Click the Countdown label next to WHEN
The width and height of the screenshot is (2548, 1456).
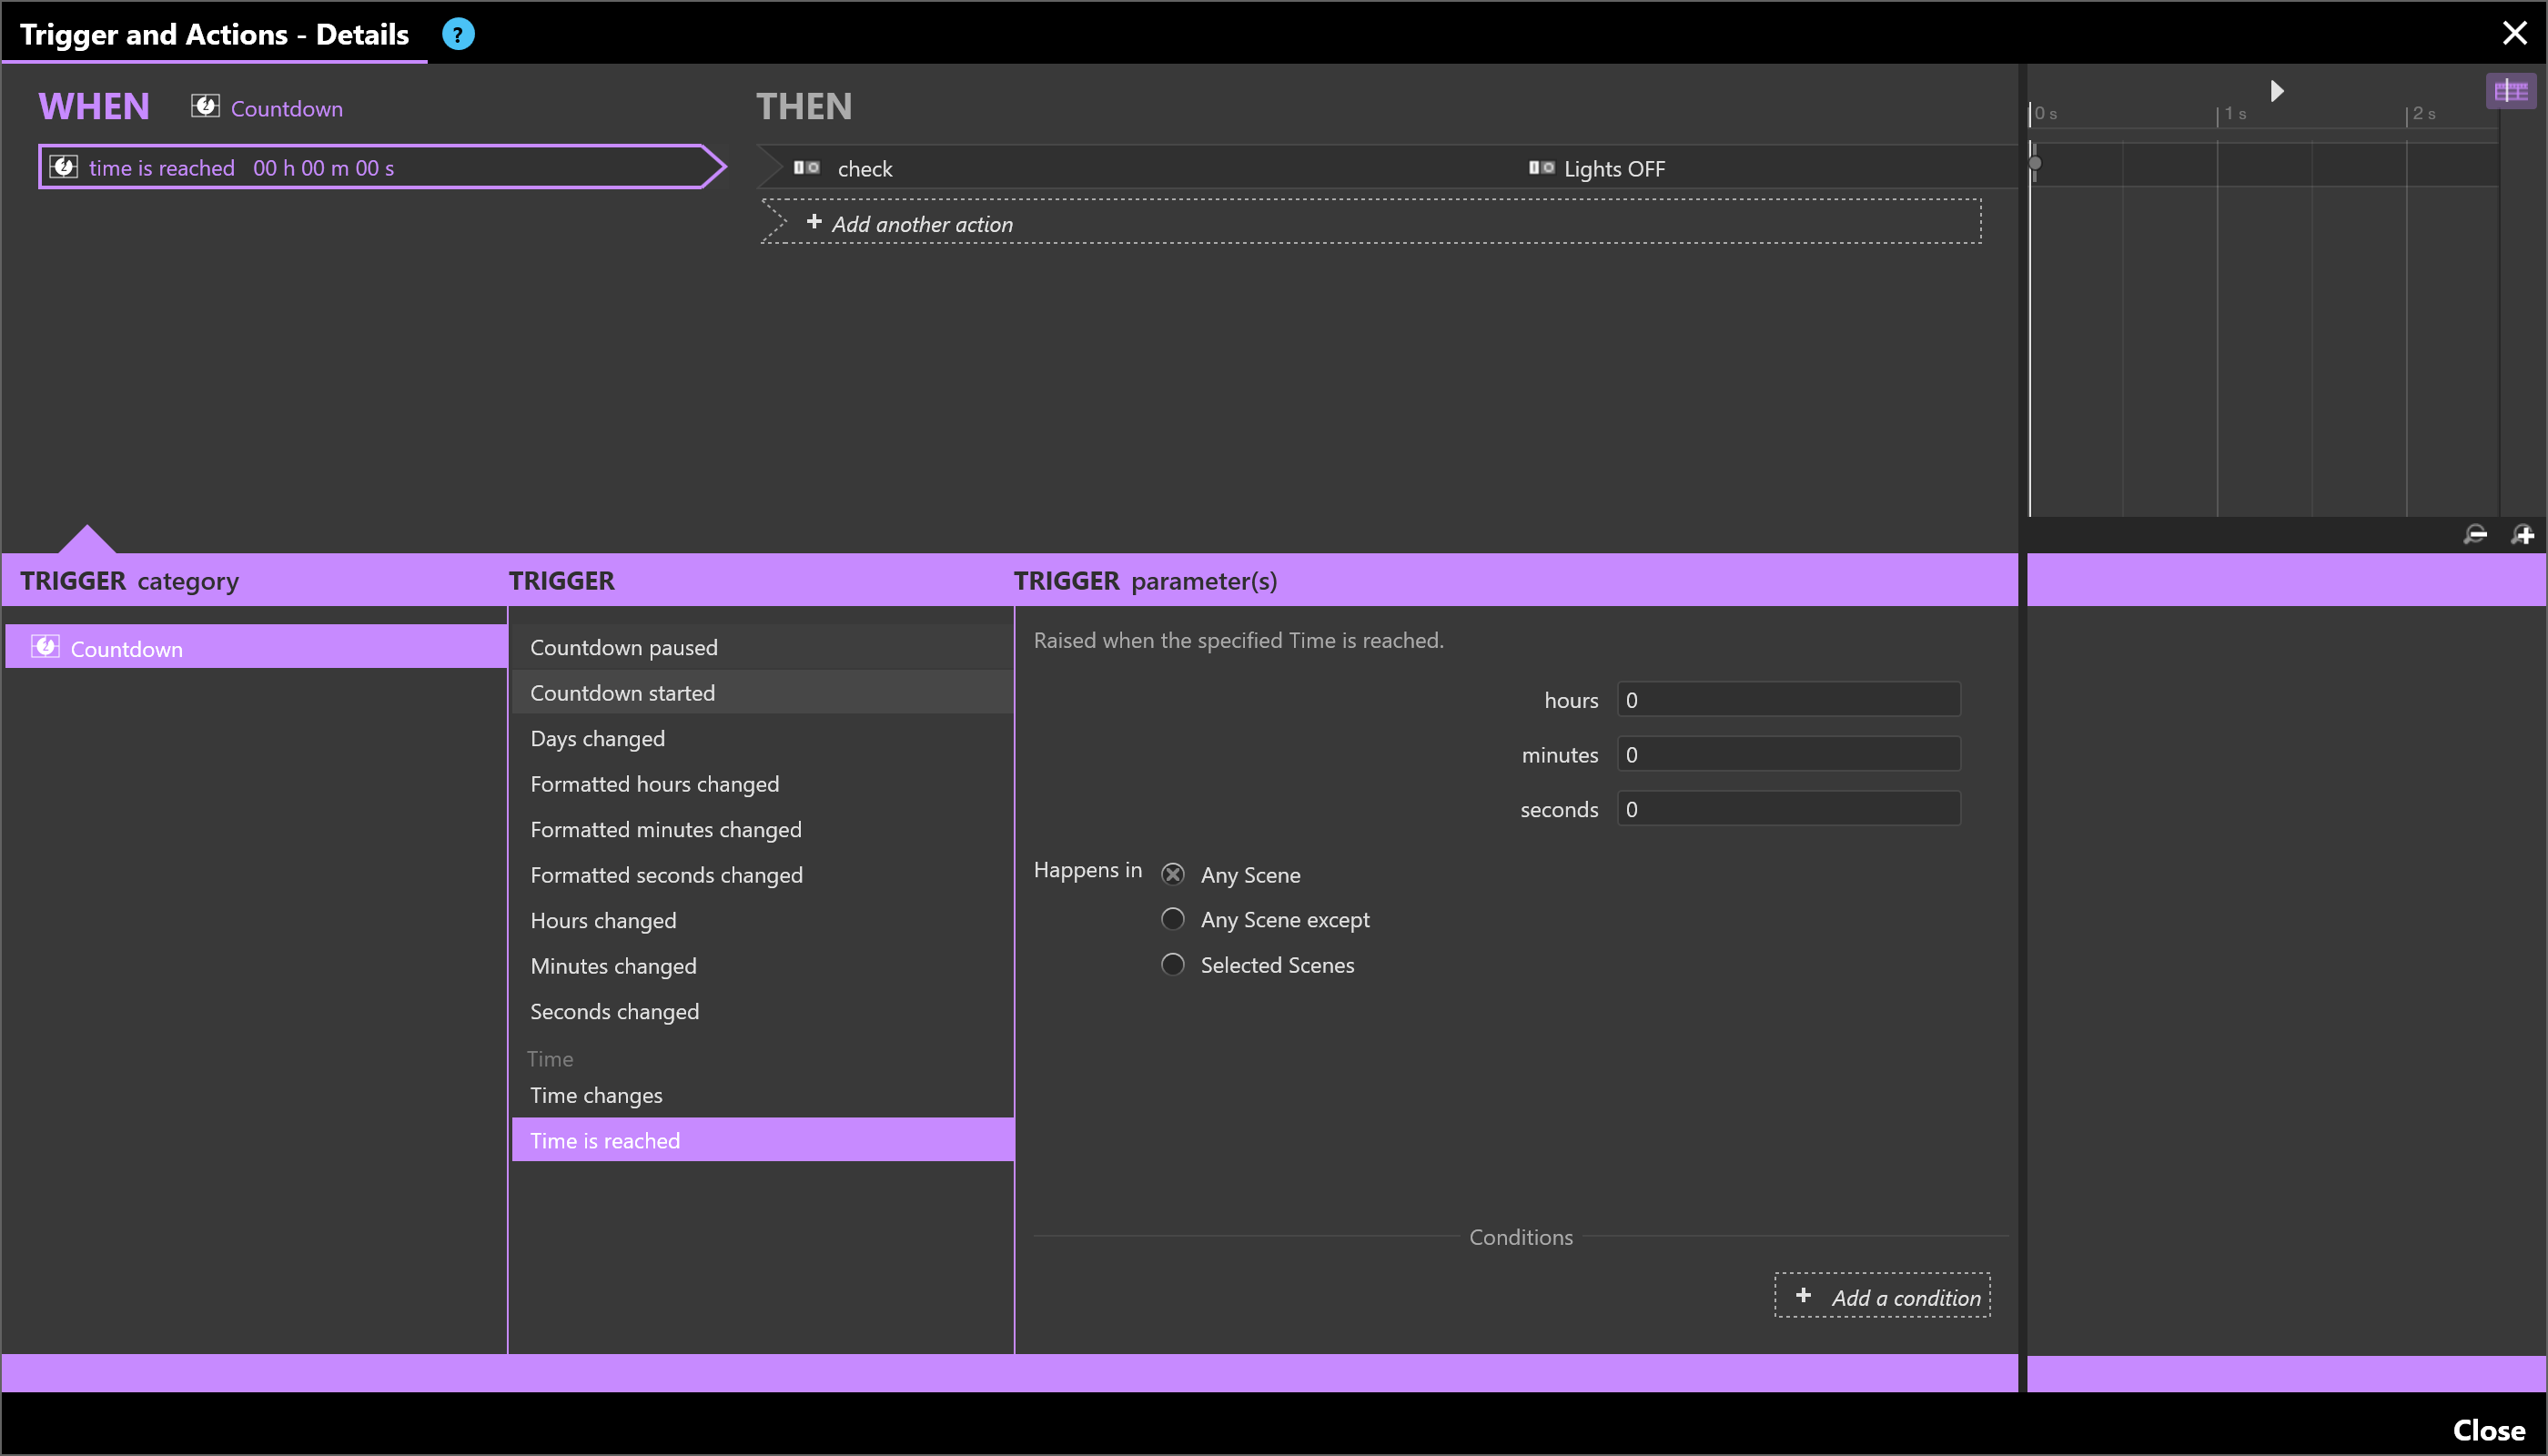[287, 108]
